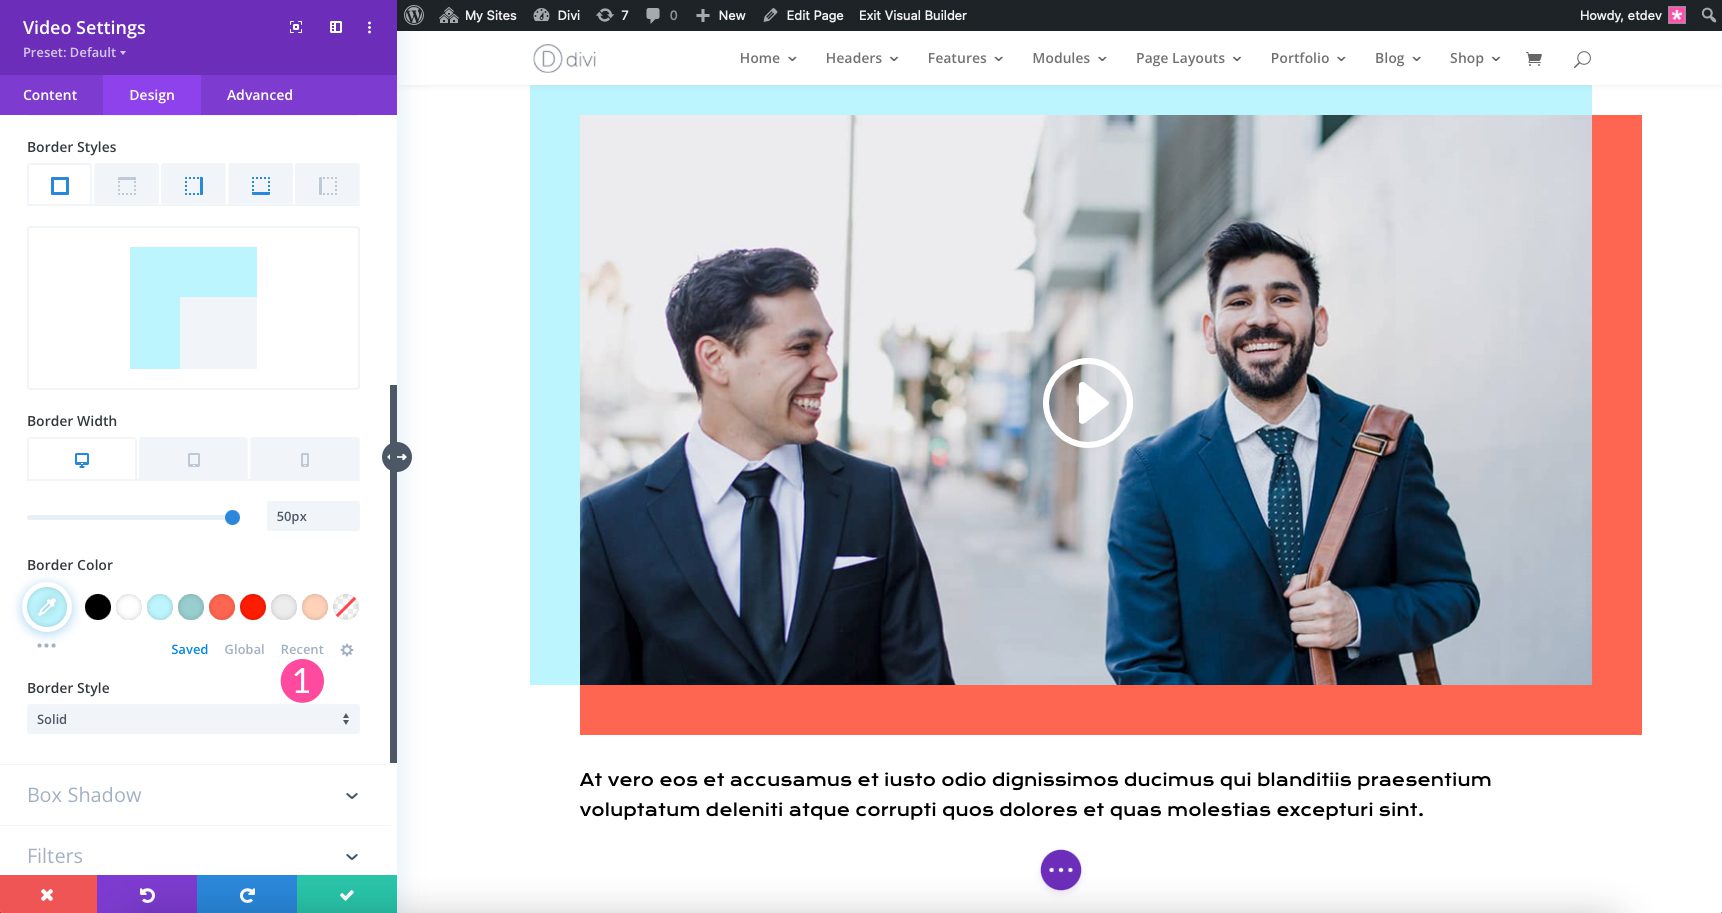Click the green checkmark to save settings
The width and height of the screenshot is (1722, 913).
coord(346,894)
